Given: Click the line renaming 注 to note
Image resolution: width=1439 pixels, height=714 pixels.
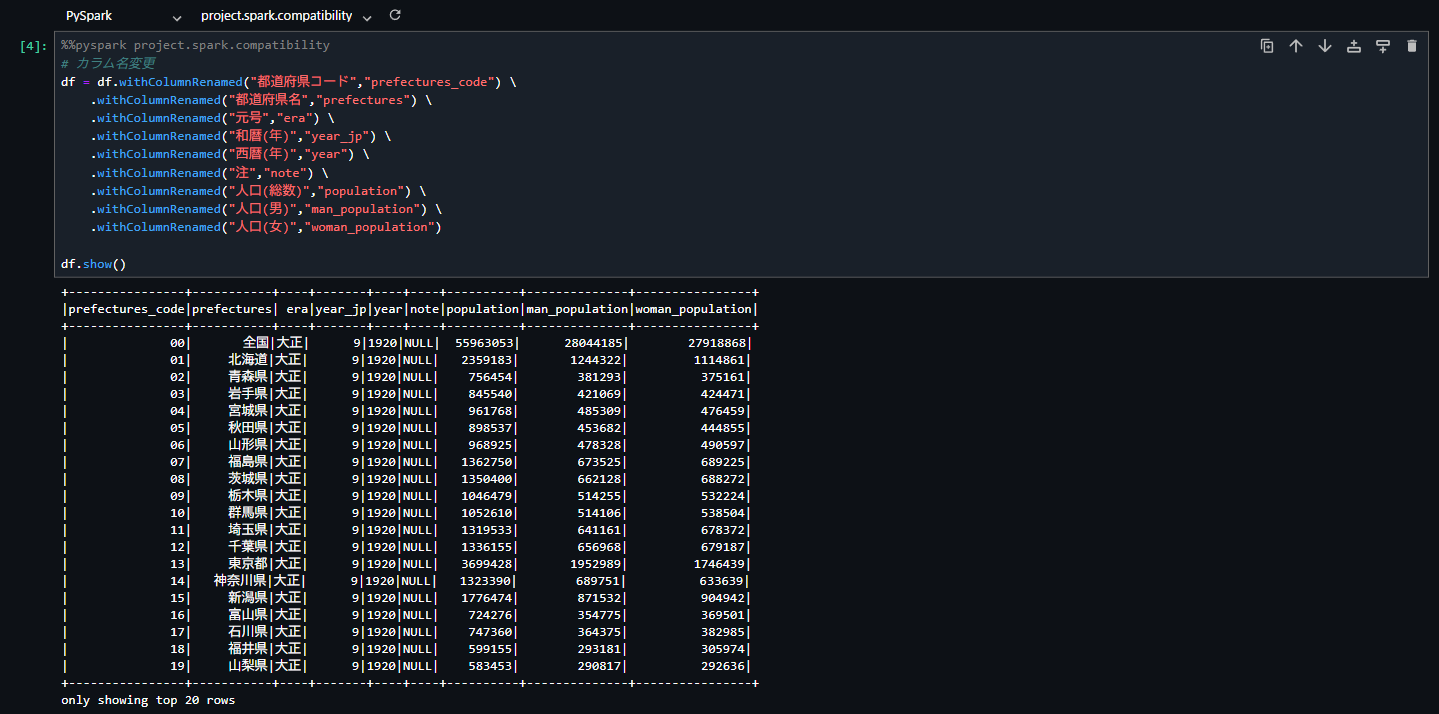Looking at the screenshot, I should (209, 173).
